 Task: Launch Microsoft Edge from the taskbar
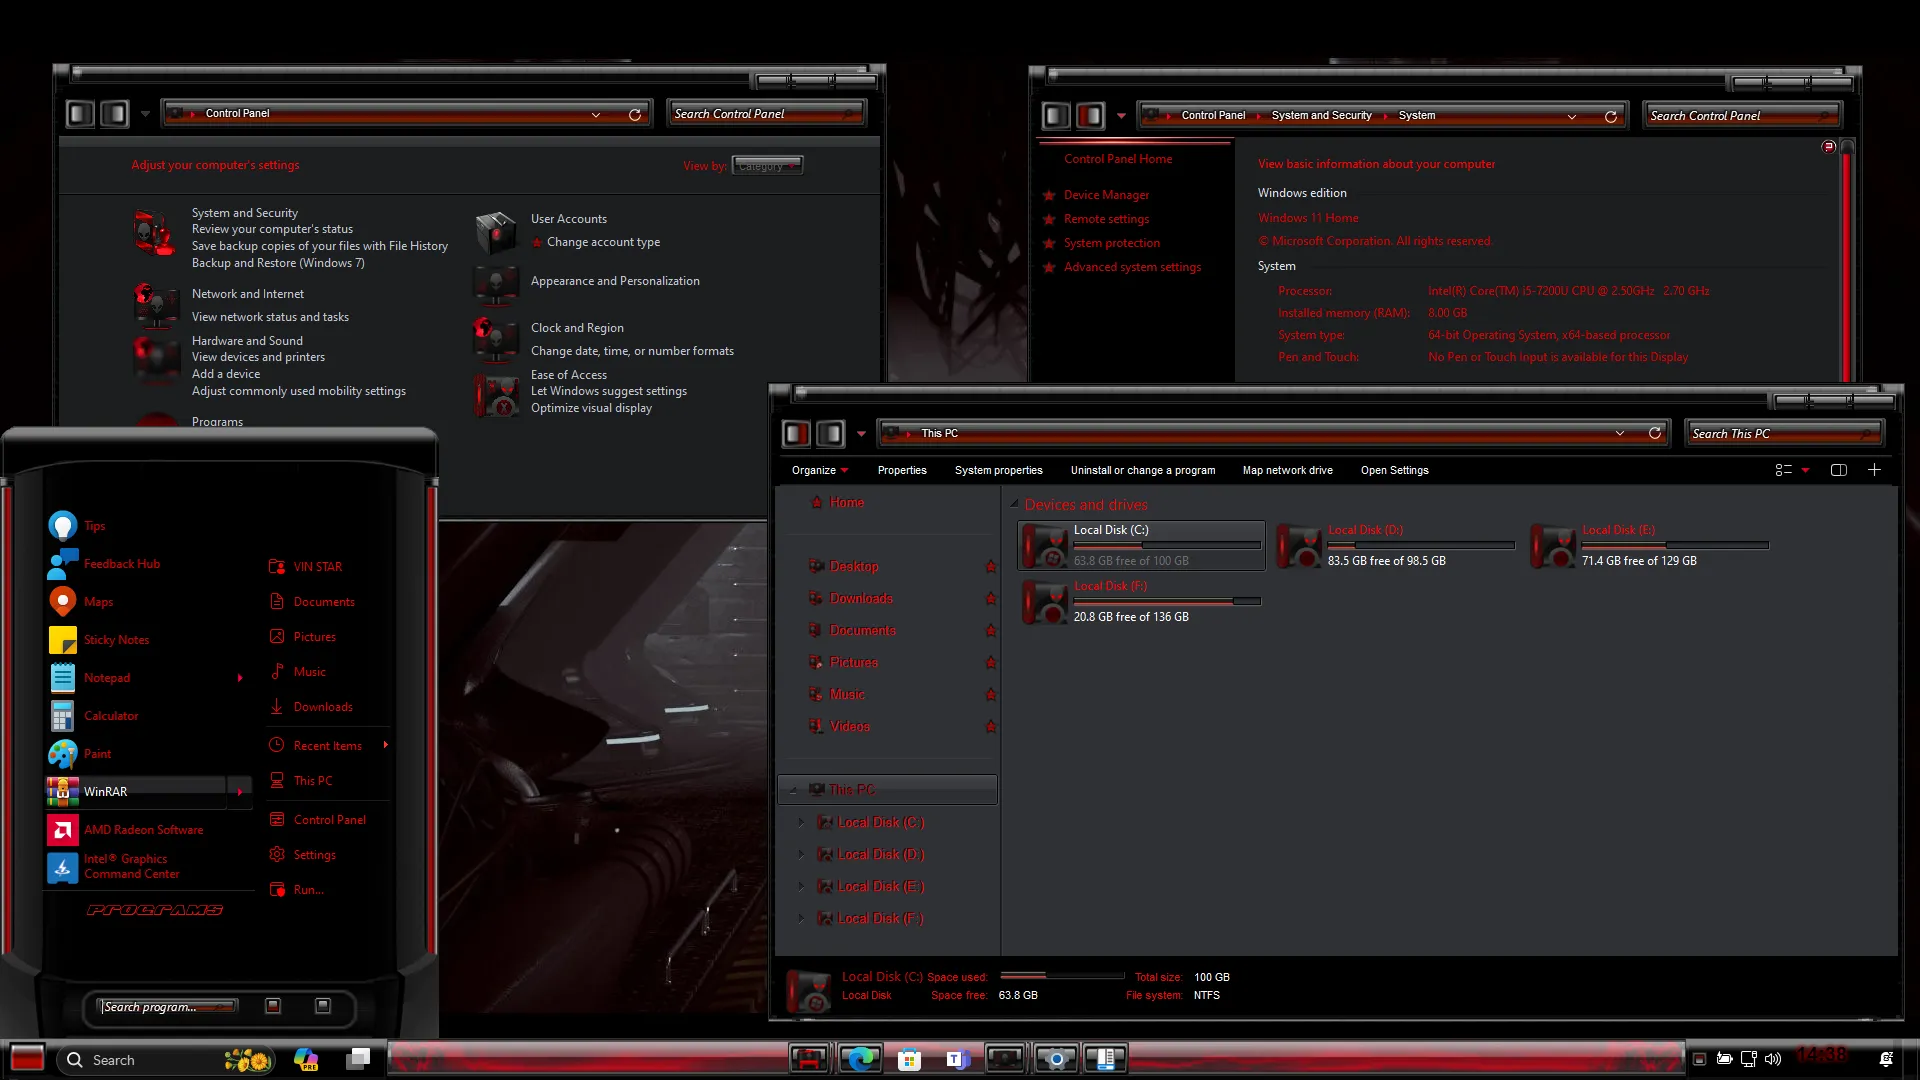pyautogui.click(x=859, y=1058)
